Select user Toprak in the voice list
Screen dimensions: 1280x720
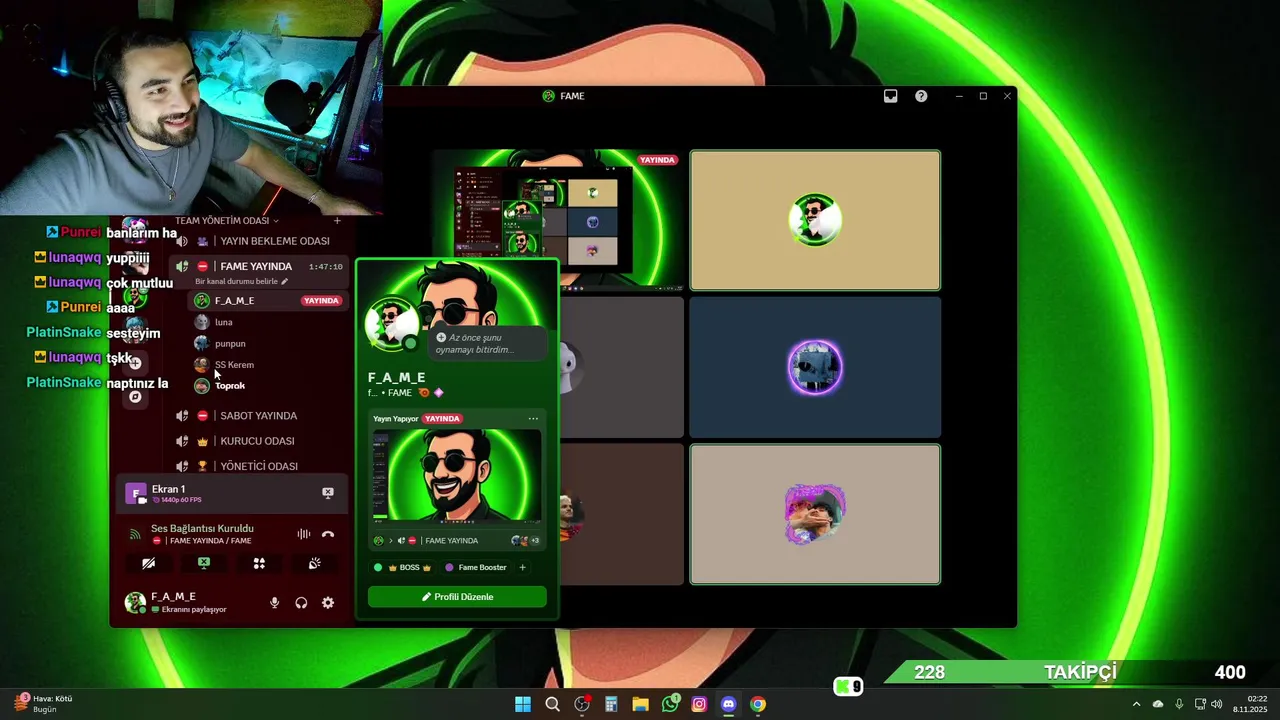point(268,386)
